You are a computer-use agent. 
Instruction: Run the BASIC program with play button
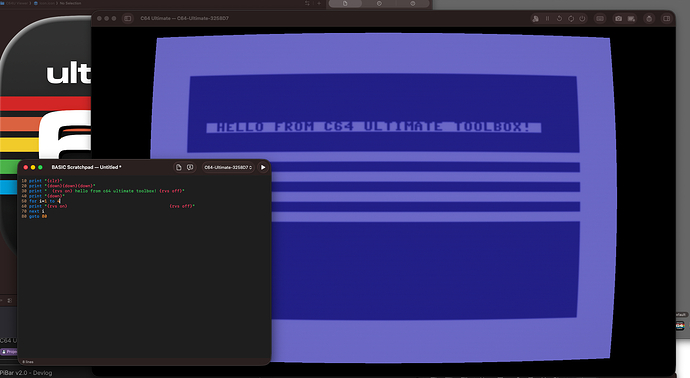pos(263,167)
